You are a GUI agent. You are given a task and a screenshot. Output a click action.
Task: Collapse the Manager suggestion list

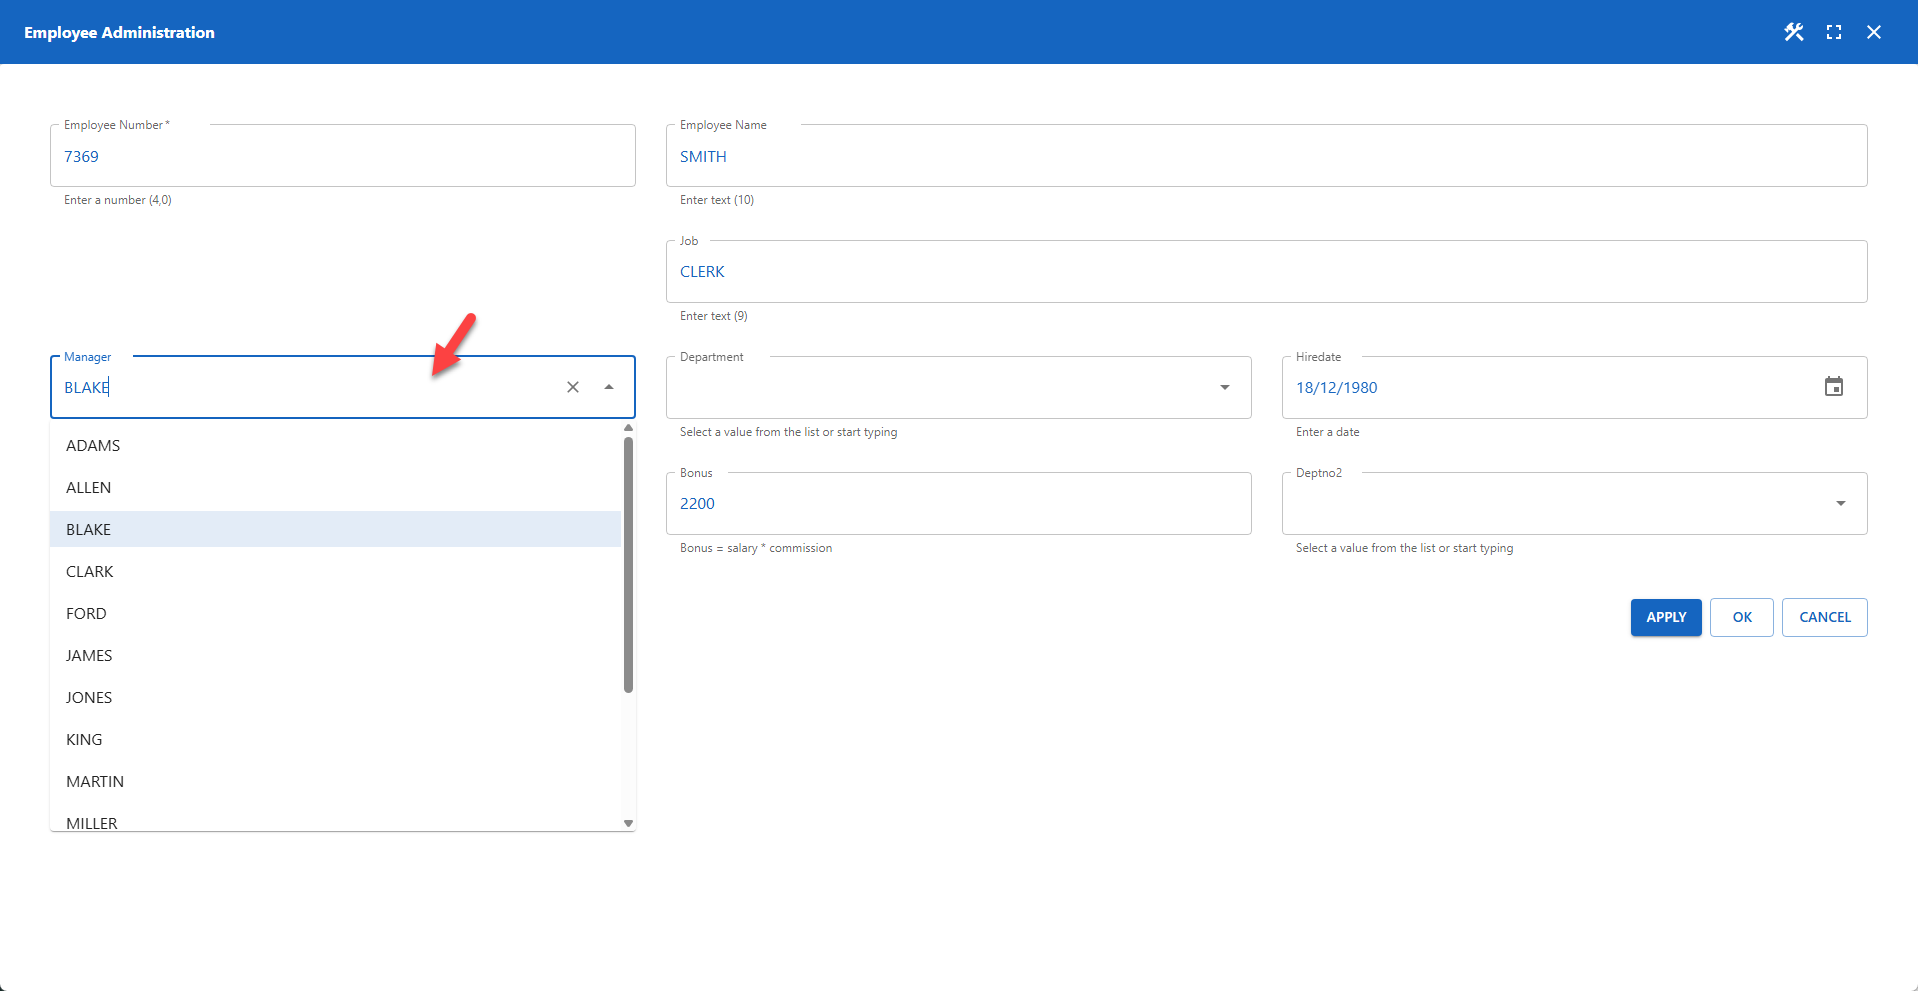click(608, 387)
